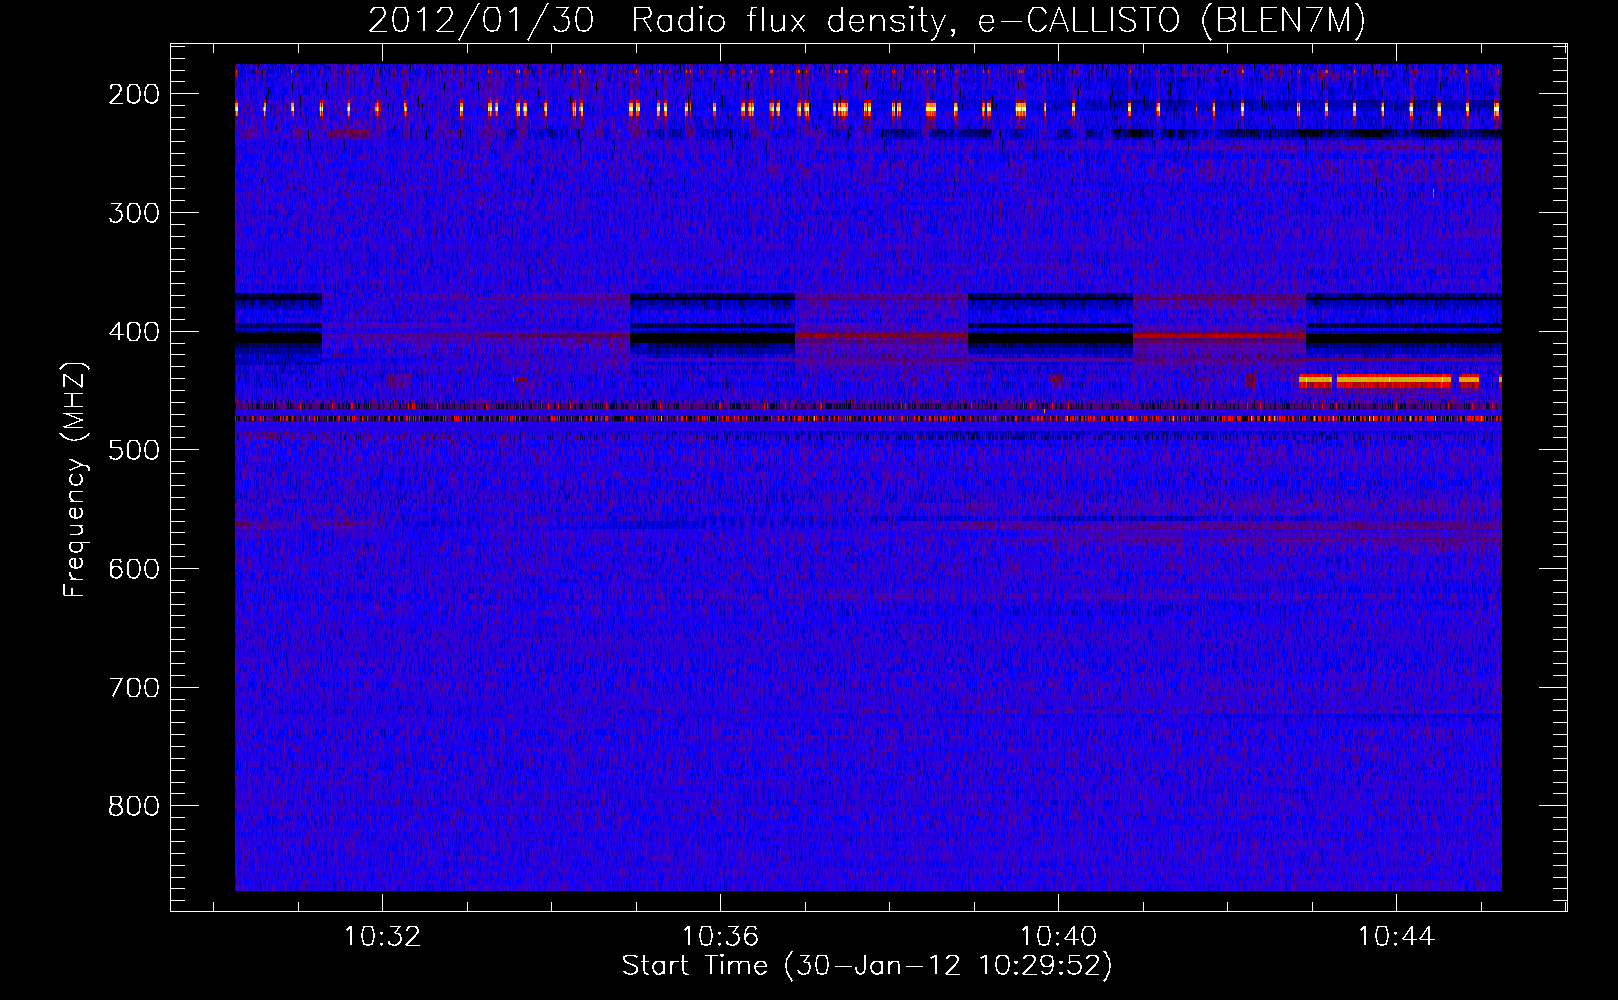
Task: Click the 700 frequency tick label
Action: pyautogui.click(x=134, y=688)
